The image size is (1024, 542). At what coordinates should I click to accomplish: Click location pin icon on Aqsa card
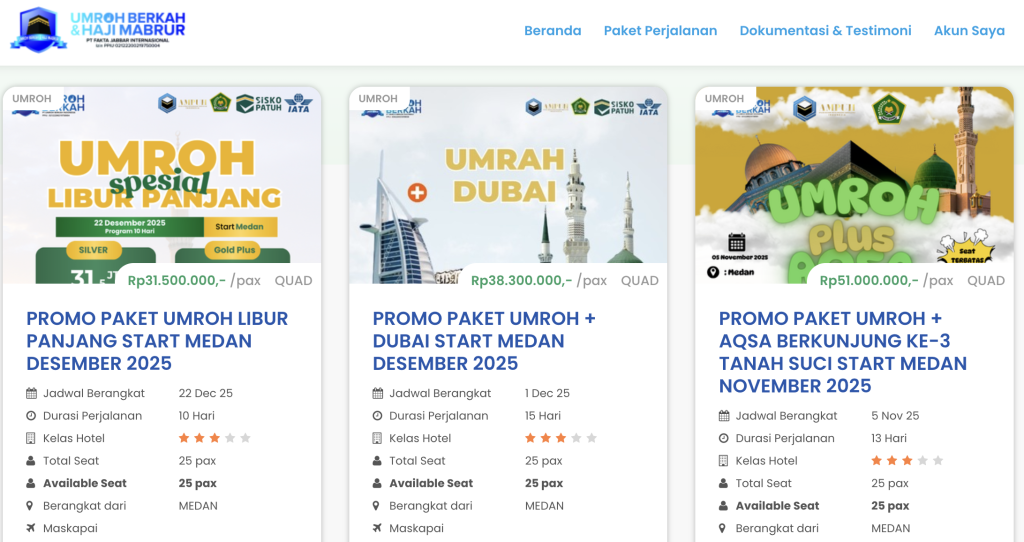pyautogui.click(x=722, y=528)
